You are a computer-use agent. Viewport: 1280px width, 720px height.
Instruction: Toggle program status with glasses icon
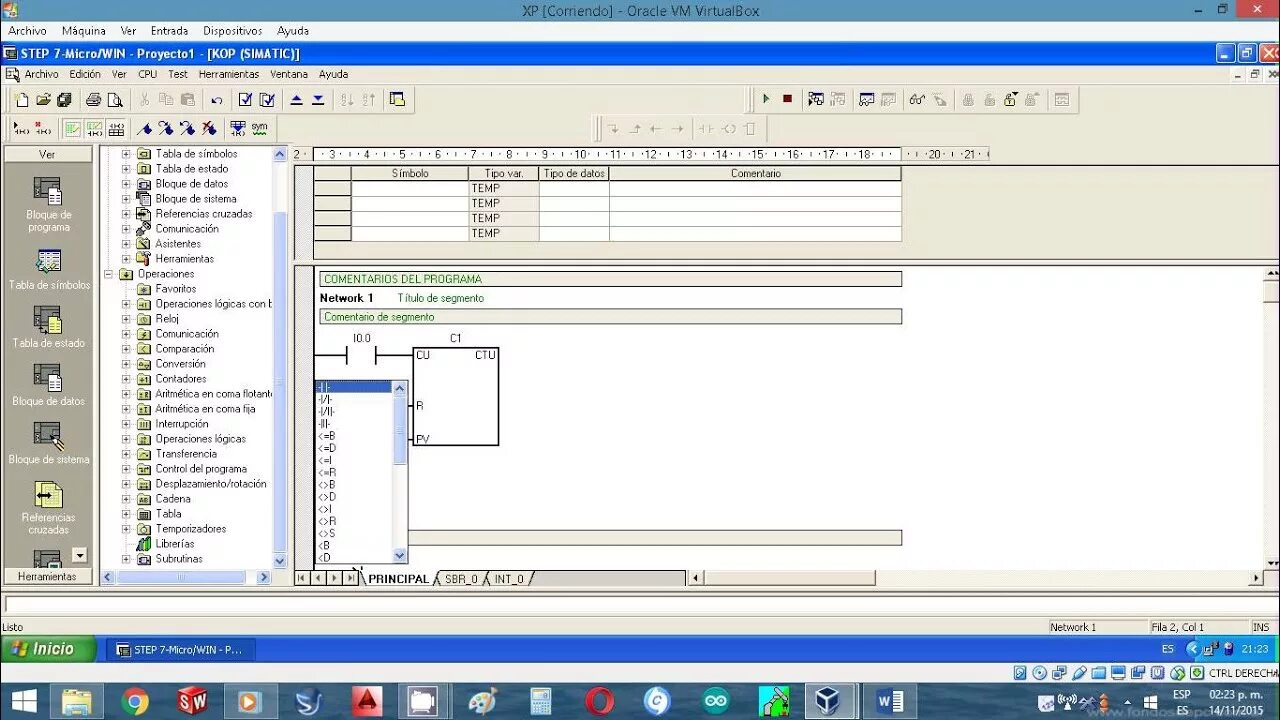pyautogui.click(x=917, y=99)
